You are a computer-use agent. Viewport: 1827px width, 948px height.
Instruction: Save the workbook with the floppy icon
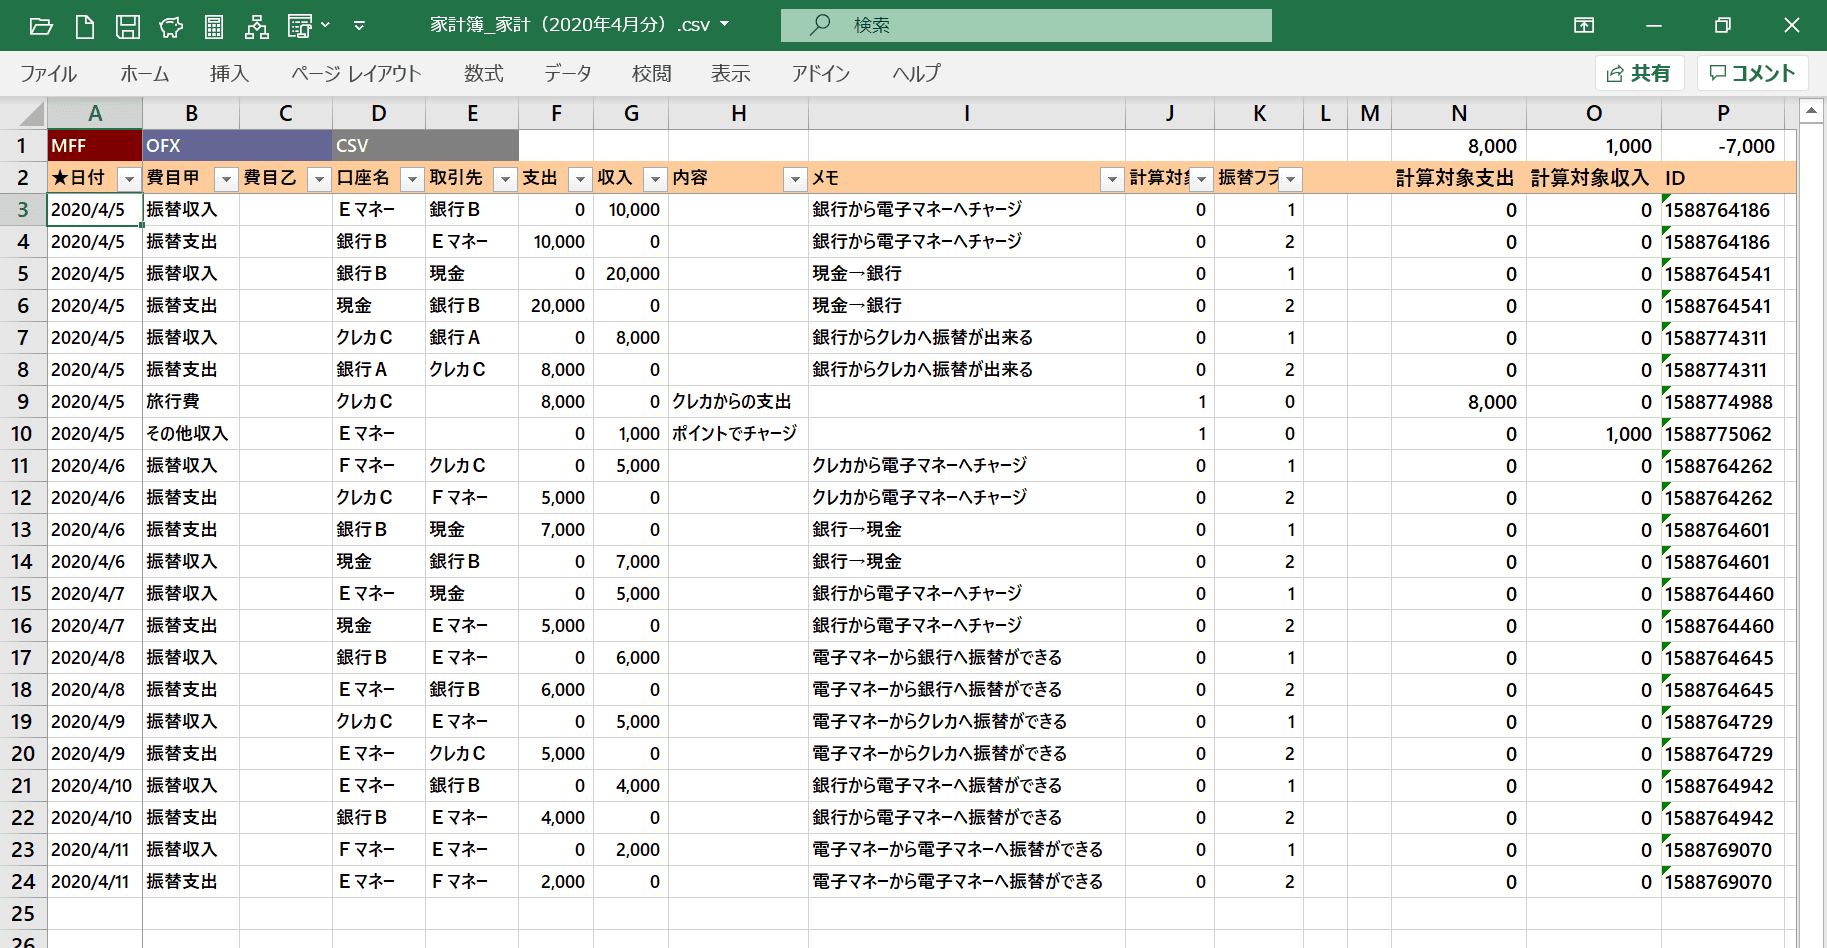click(x=128, y=26)
